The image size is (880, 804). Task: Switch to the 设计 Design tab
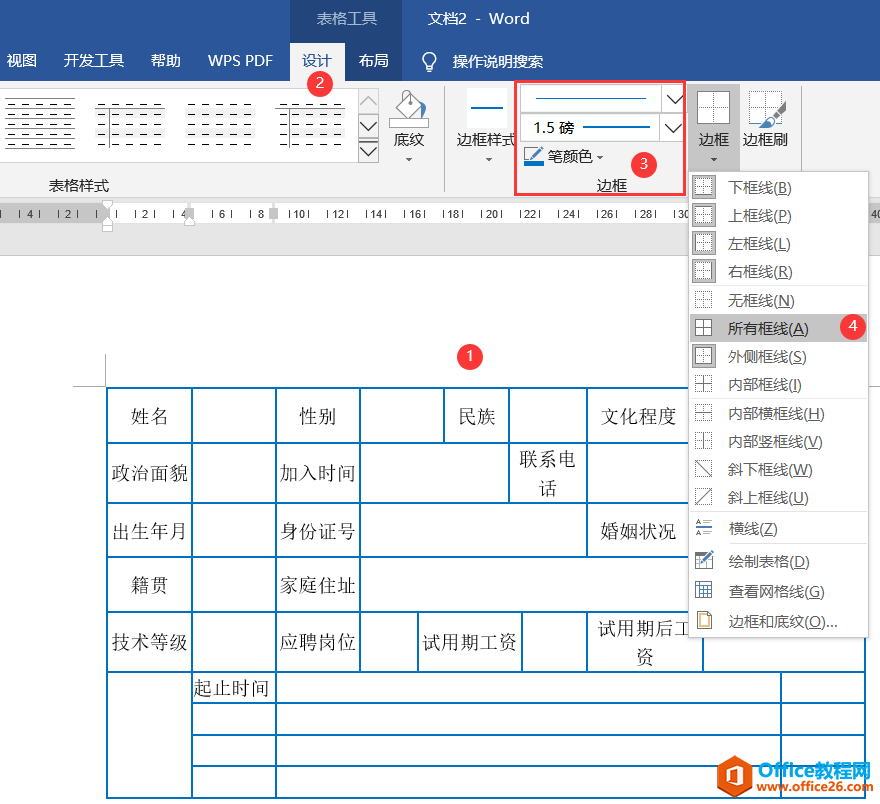[317, 61]
